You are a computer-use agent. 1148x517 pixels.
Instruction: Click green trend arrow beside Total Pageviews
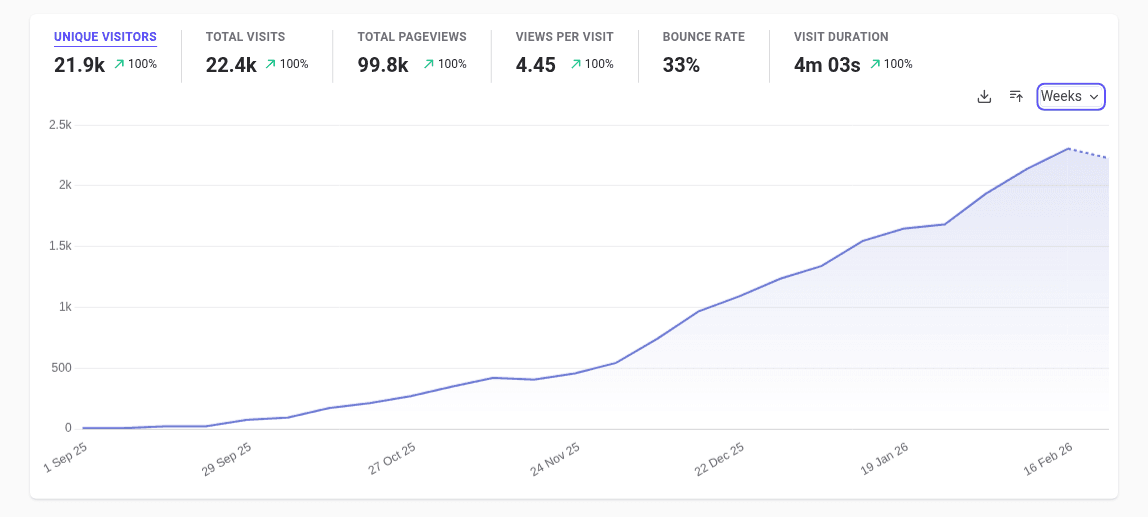point(429,64)
